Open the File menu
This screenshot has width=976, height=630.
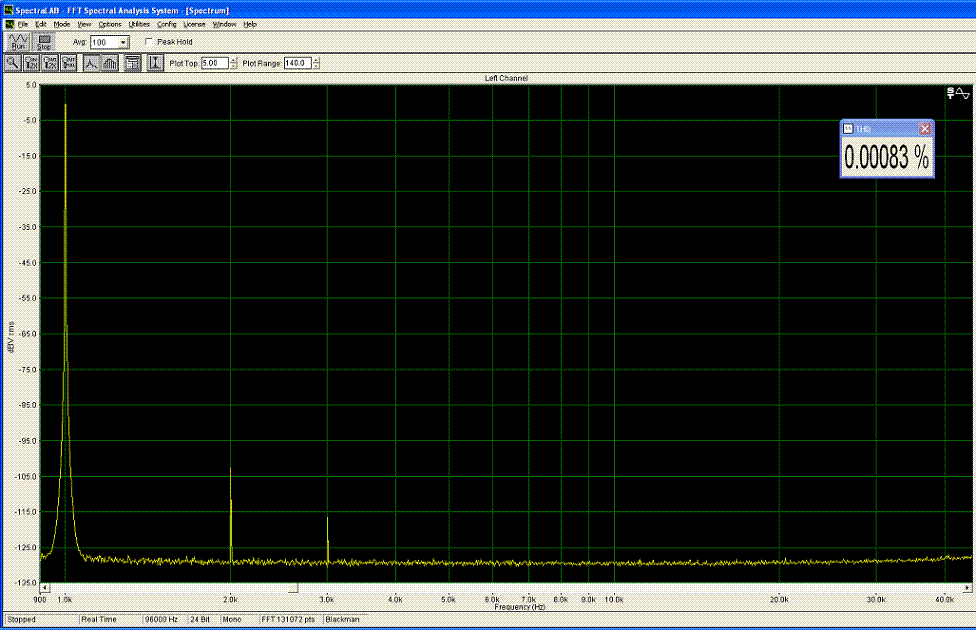[x=23, y=24]
